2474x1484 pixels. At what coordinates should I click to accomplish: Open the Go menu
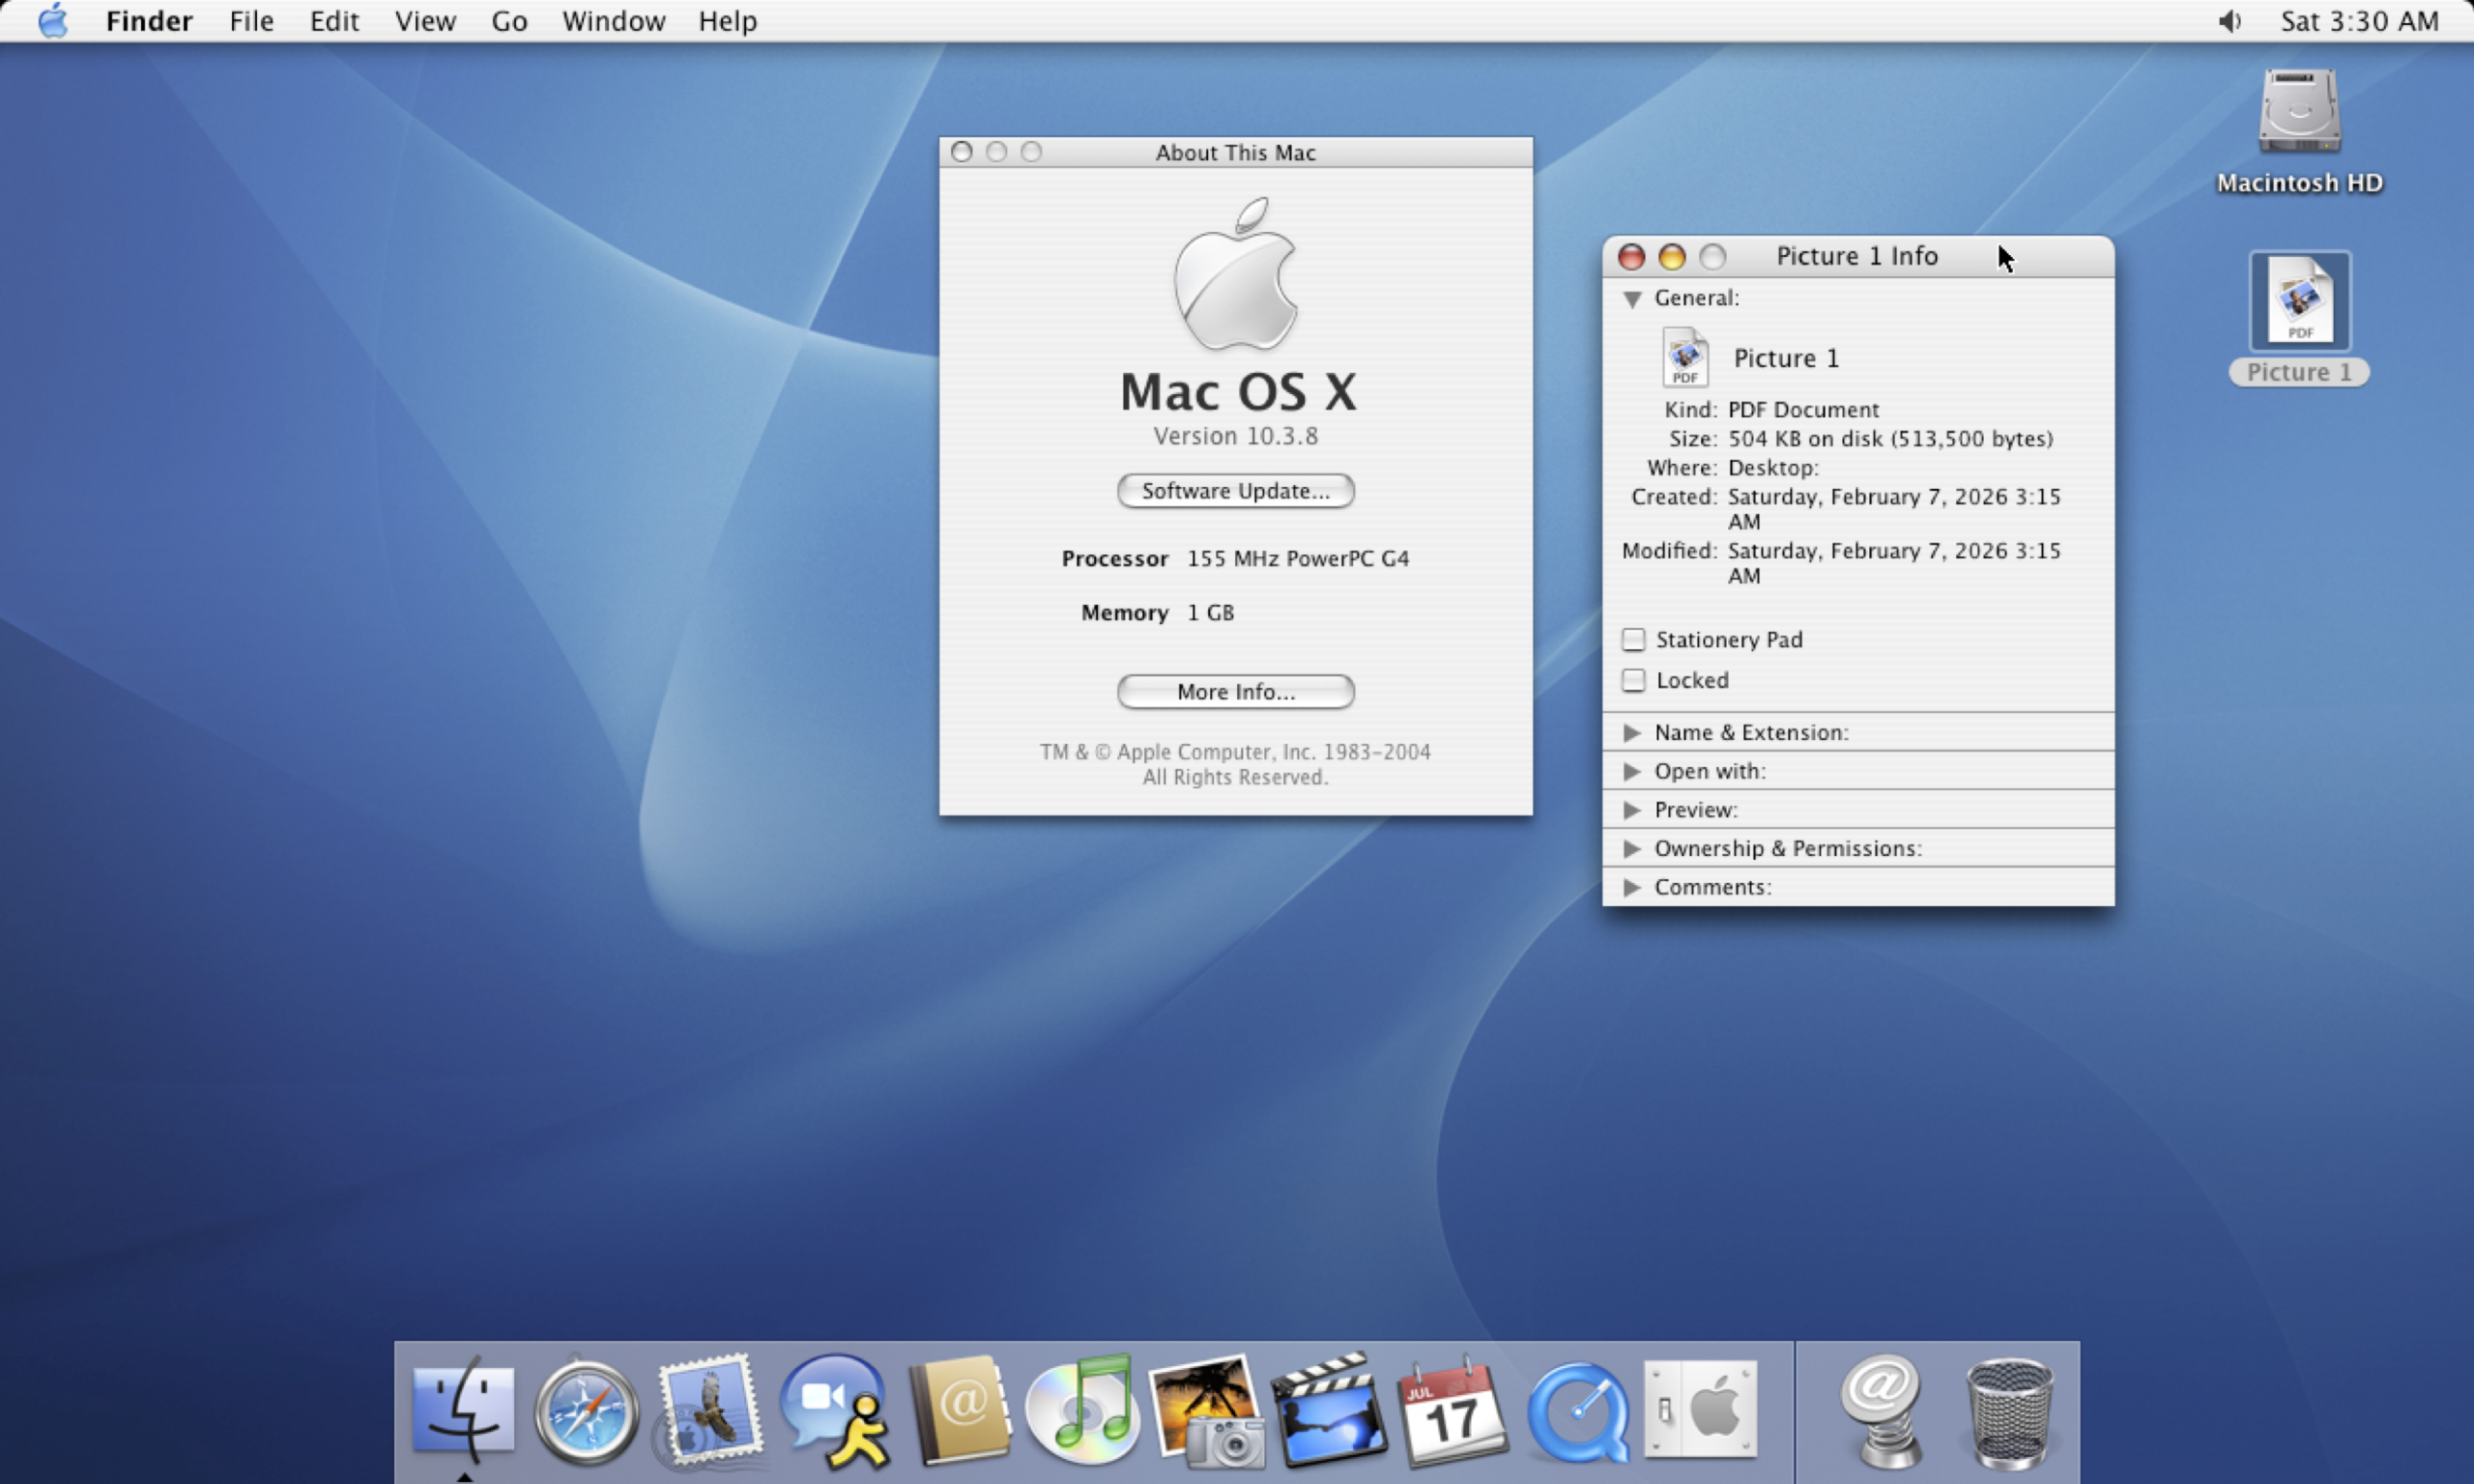click(509, 21)
